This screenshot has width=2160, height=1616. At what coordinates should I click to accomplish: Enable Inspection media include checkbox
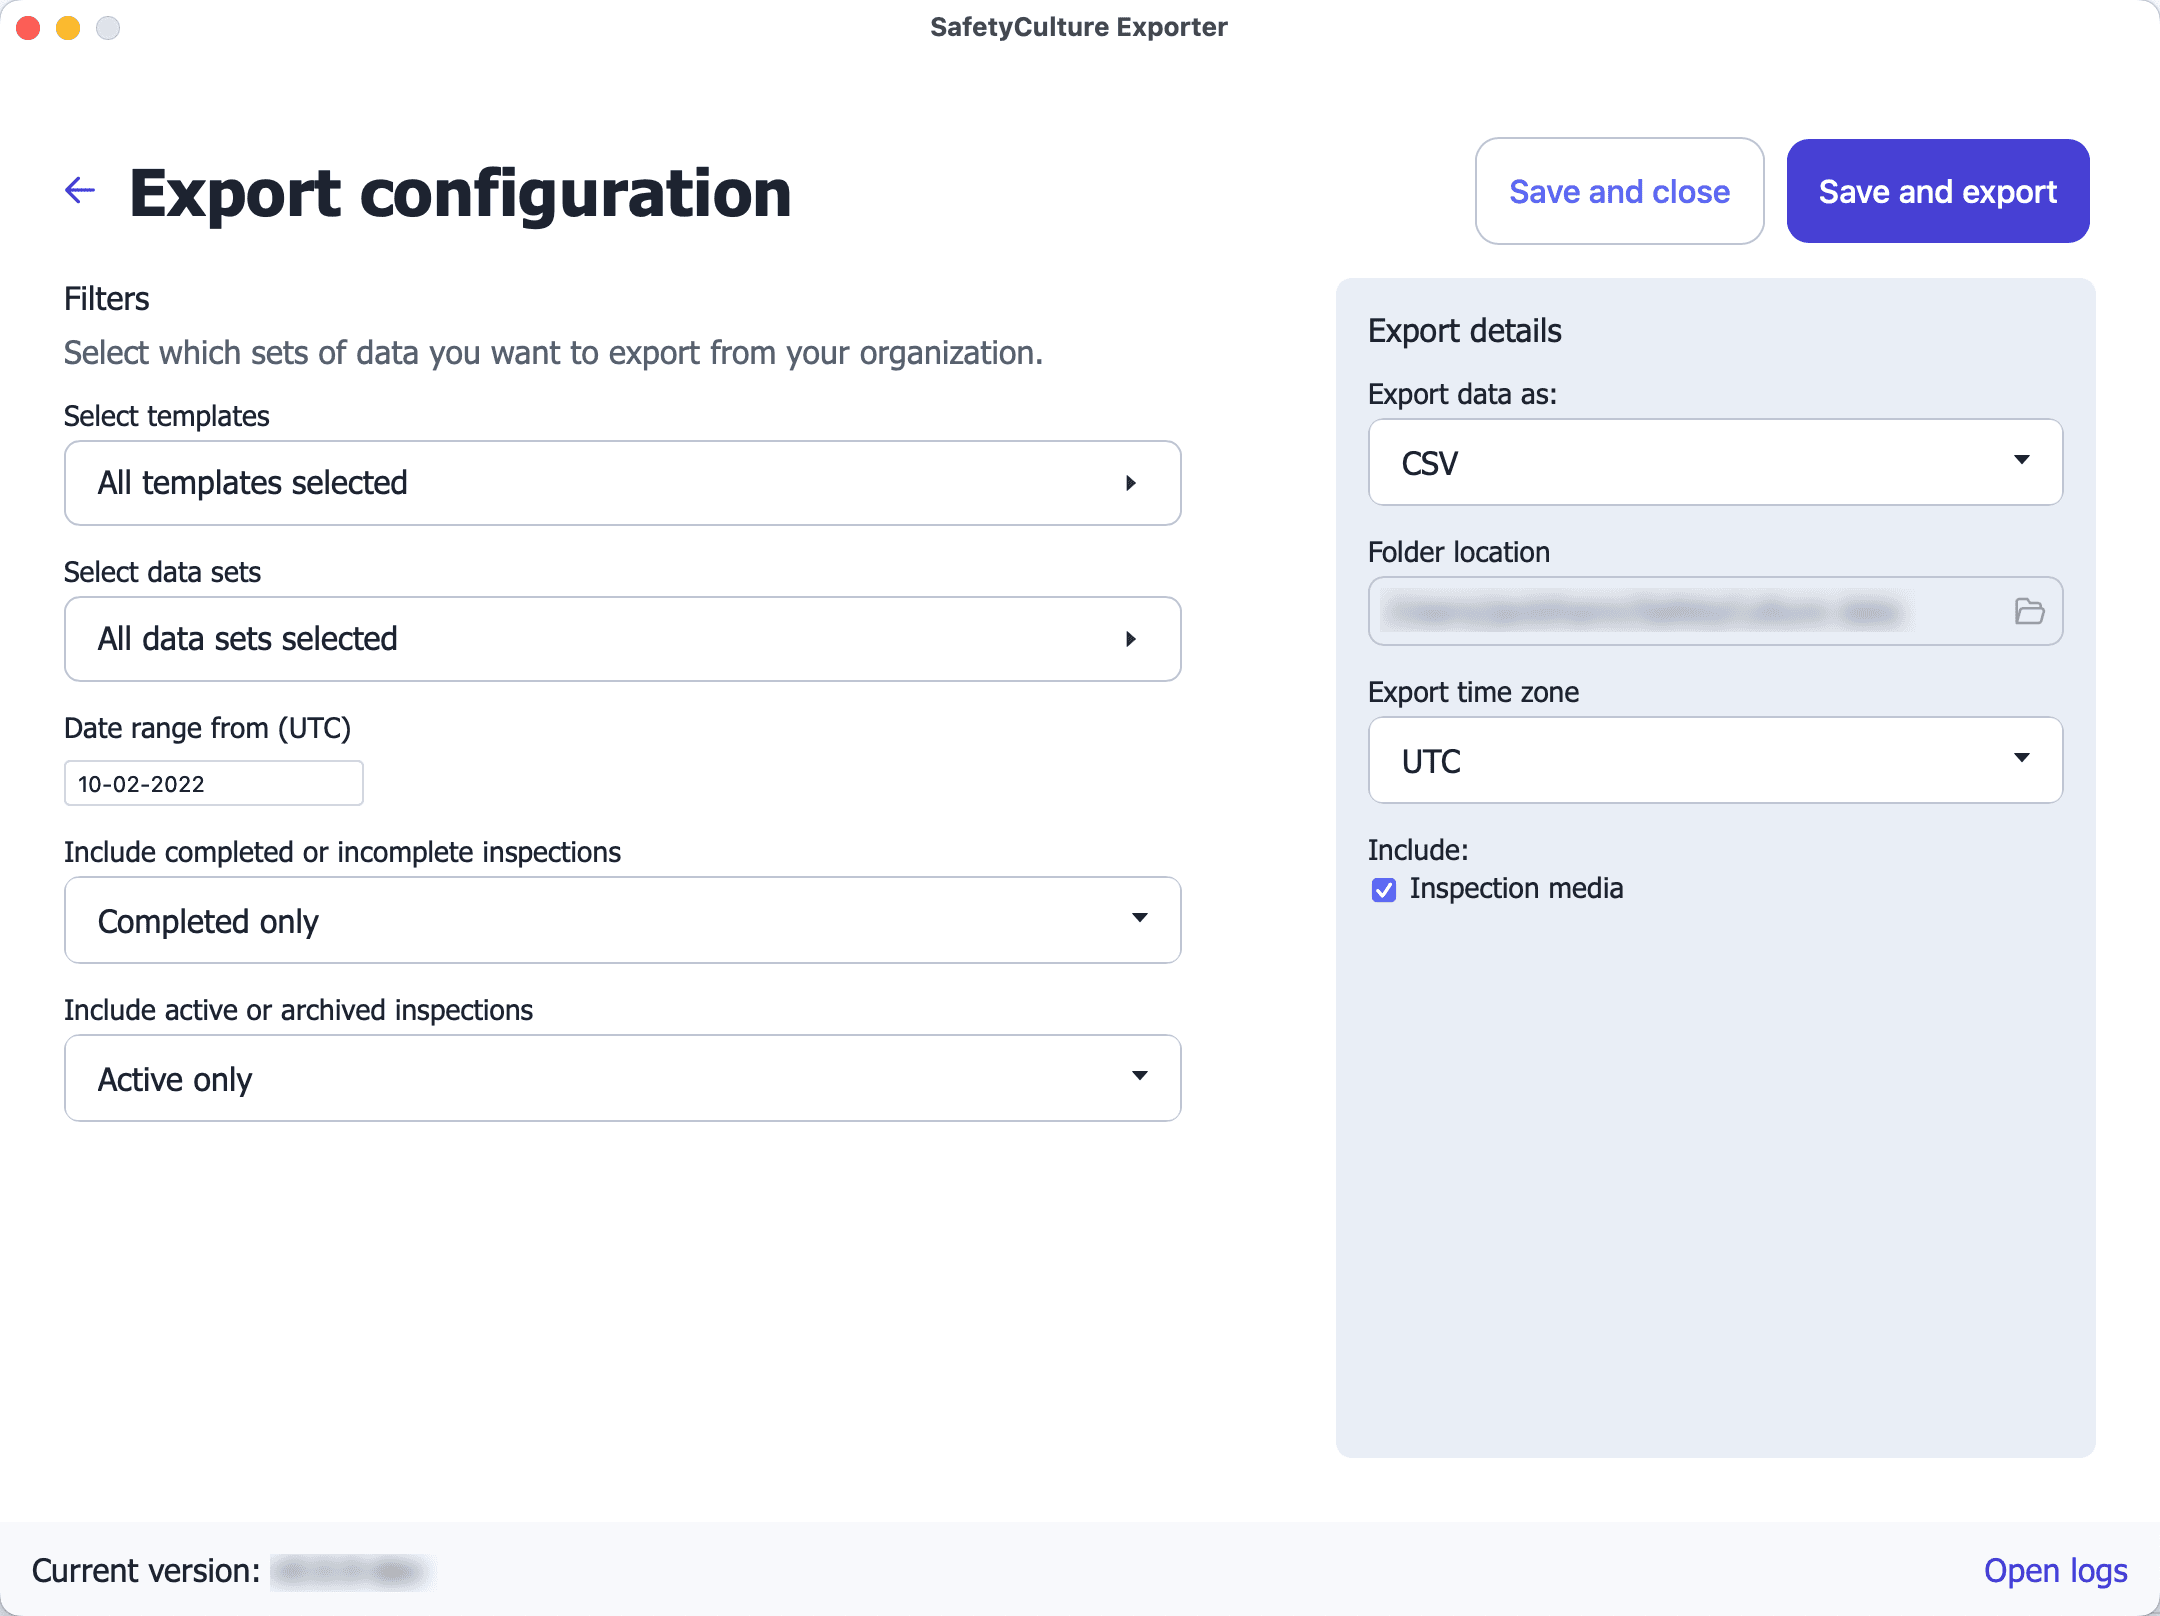point(1386,889)
